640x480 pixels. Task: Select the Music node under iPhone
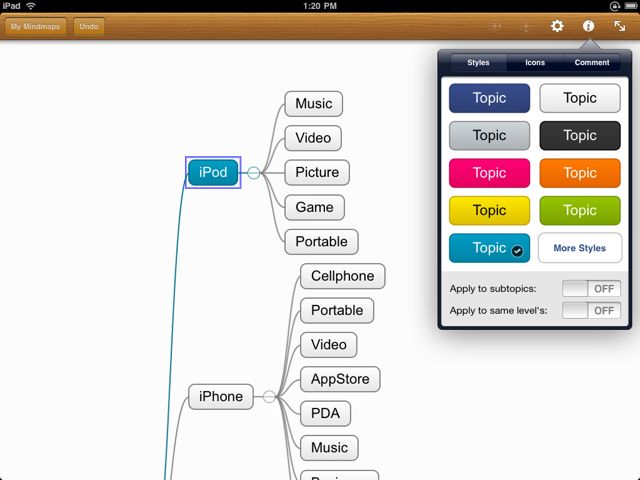pyautogui.click(x=329, y=448)
